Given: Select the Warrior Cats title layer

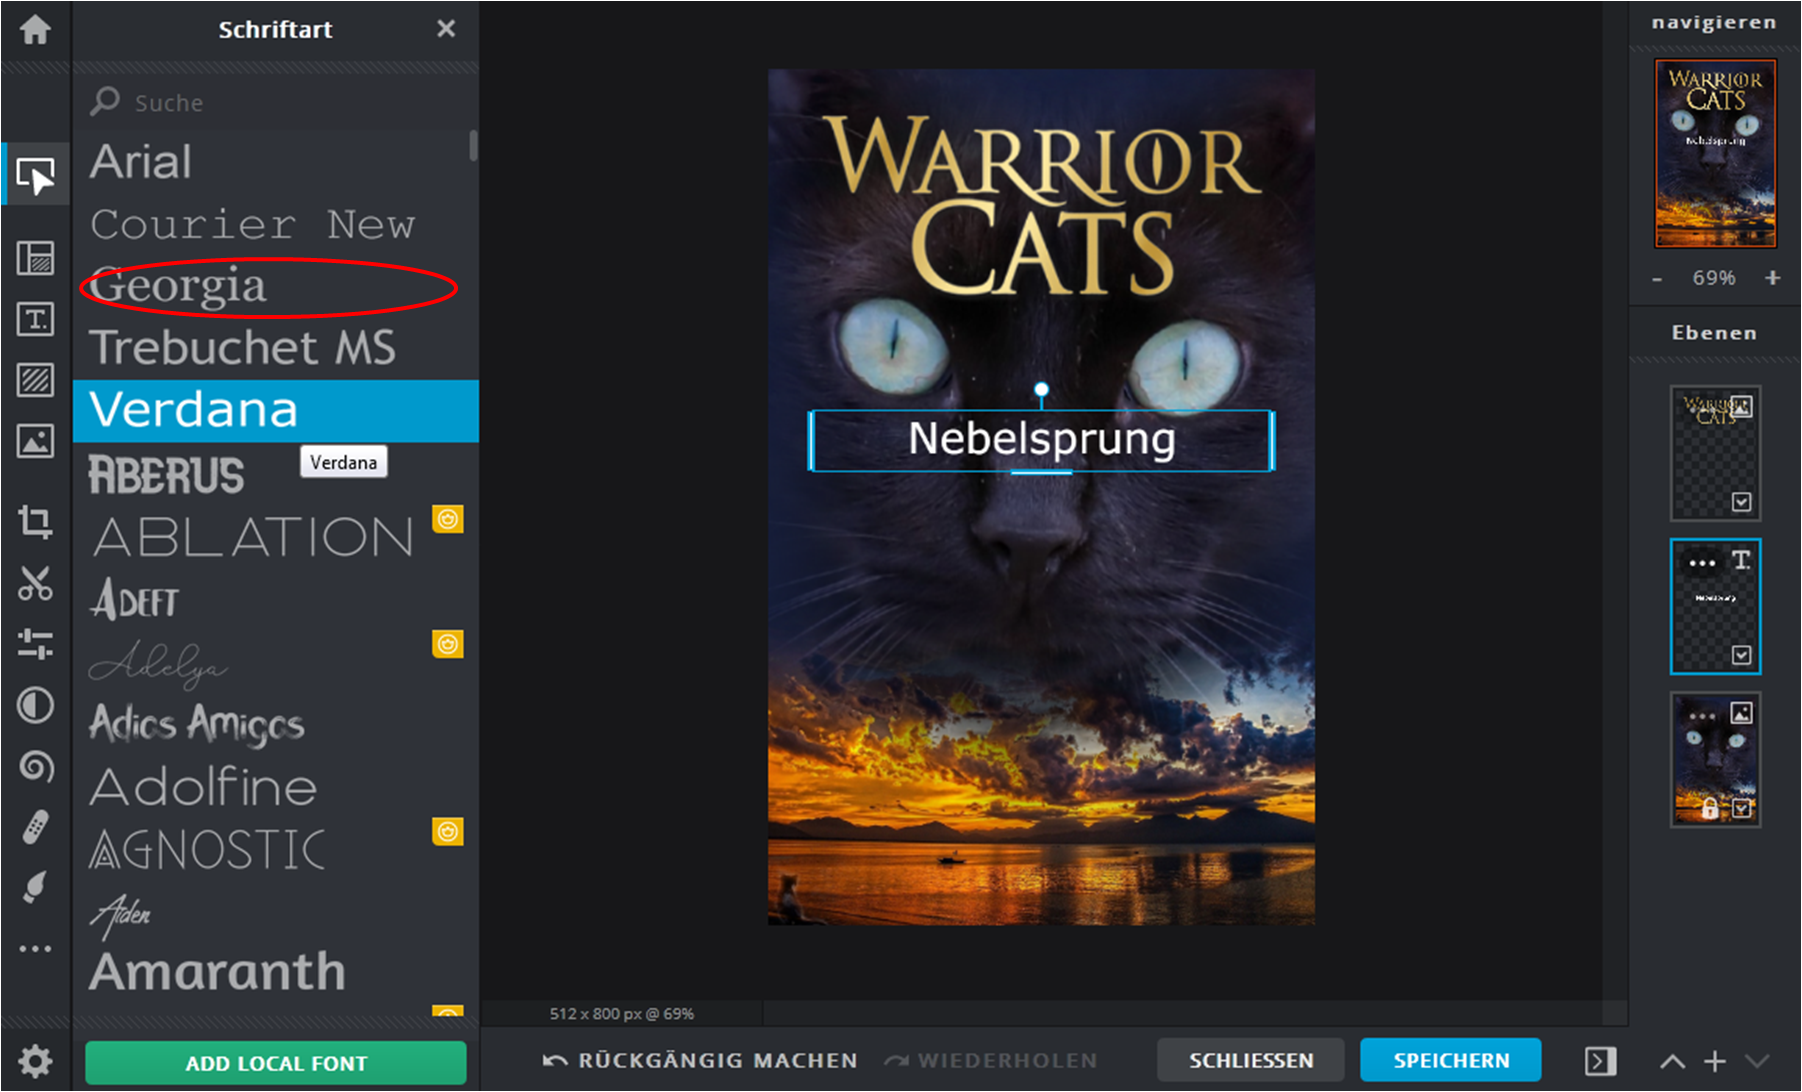Looking at the screenshot, I should pyautogui.click(x=1715, y=454).
